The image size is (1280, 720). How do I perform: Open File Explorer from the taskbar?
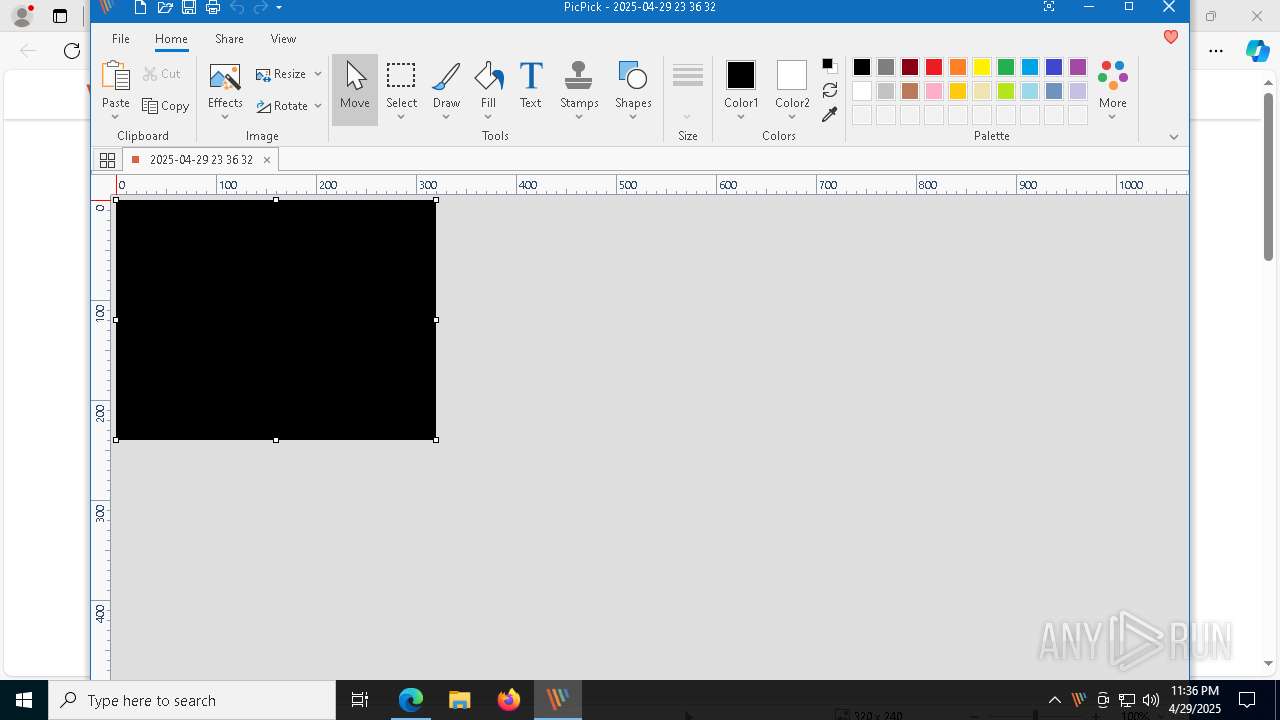pos(460,700)
